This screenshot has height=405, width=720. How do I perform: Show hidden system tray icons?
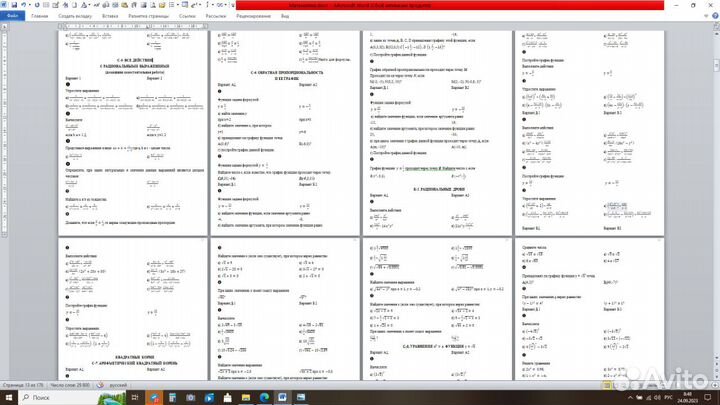coord(630,398)
